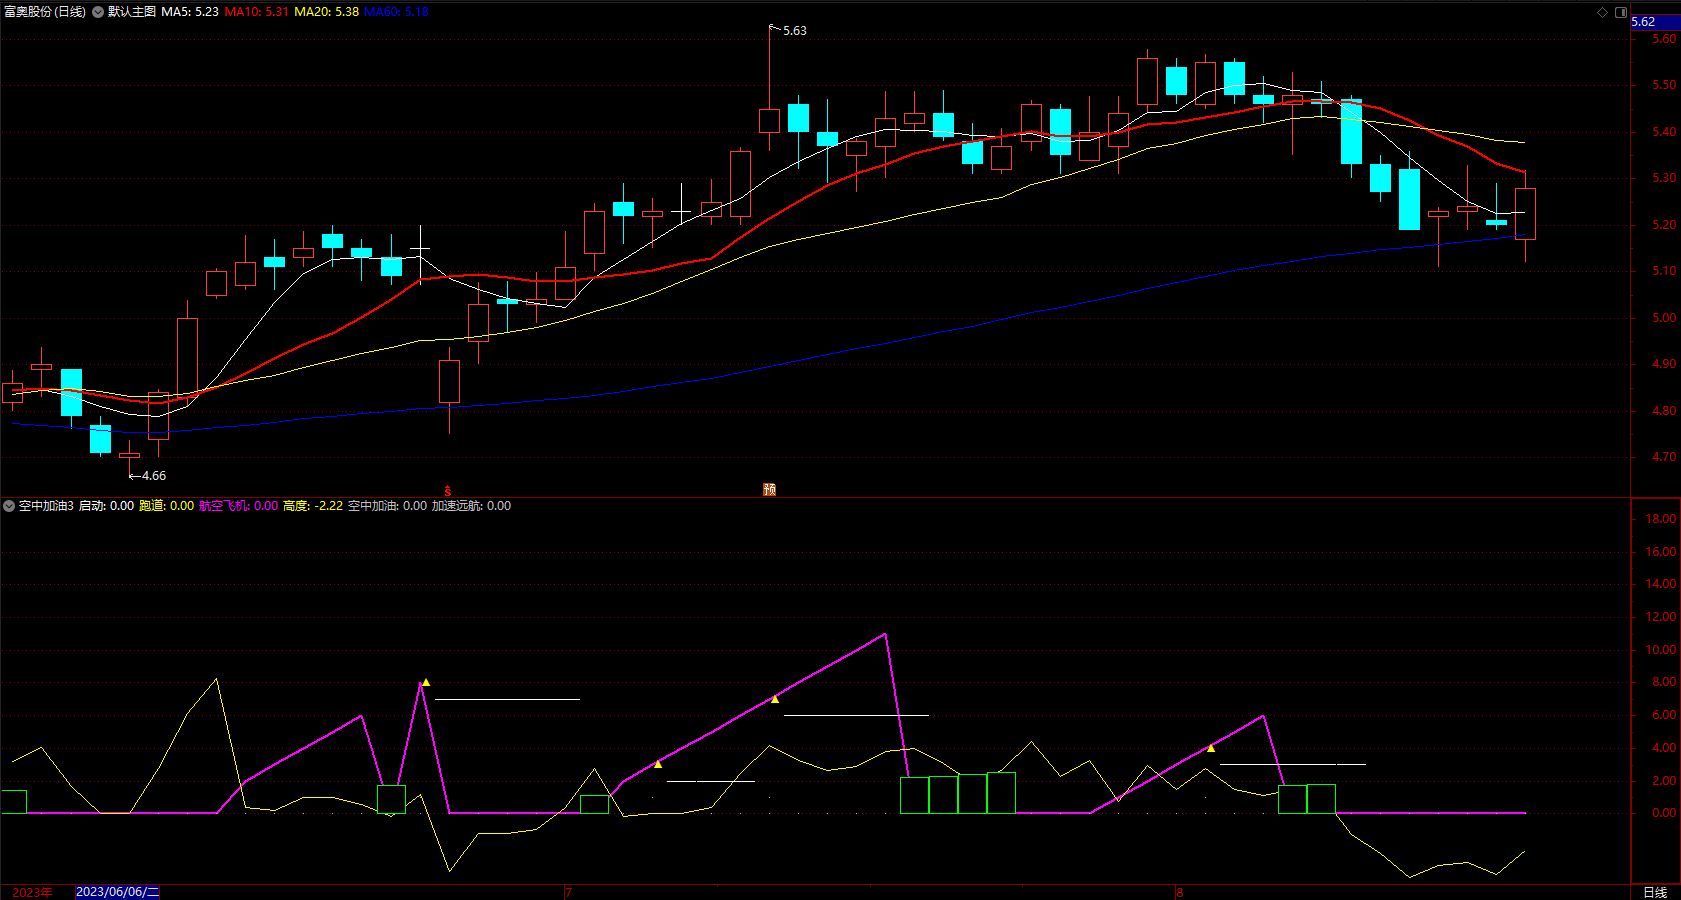Click the 启动: 0.00 indicator value
Screen dimensions: 1681x900
(106, 506)
